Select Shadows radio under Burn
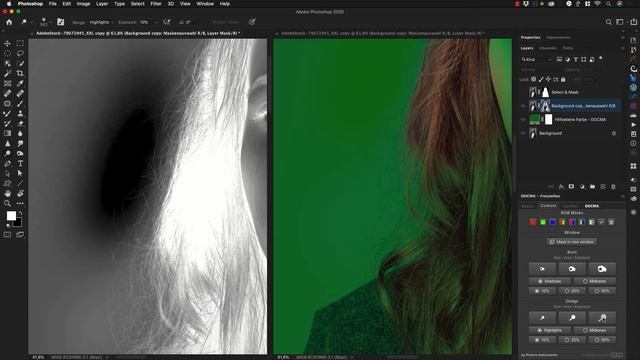Image resolution: width=640 pixels, height=360 pixels. pyautogui.click(x=549, y=281)
